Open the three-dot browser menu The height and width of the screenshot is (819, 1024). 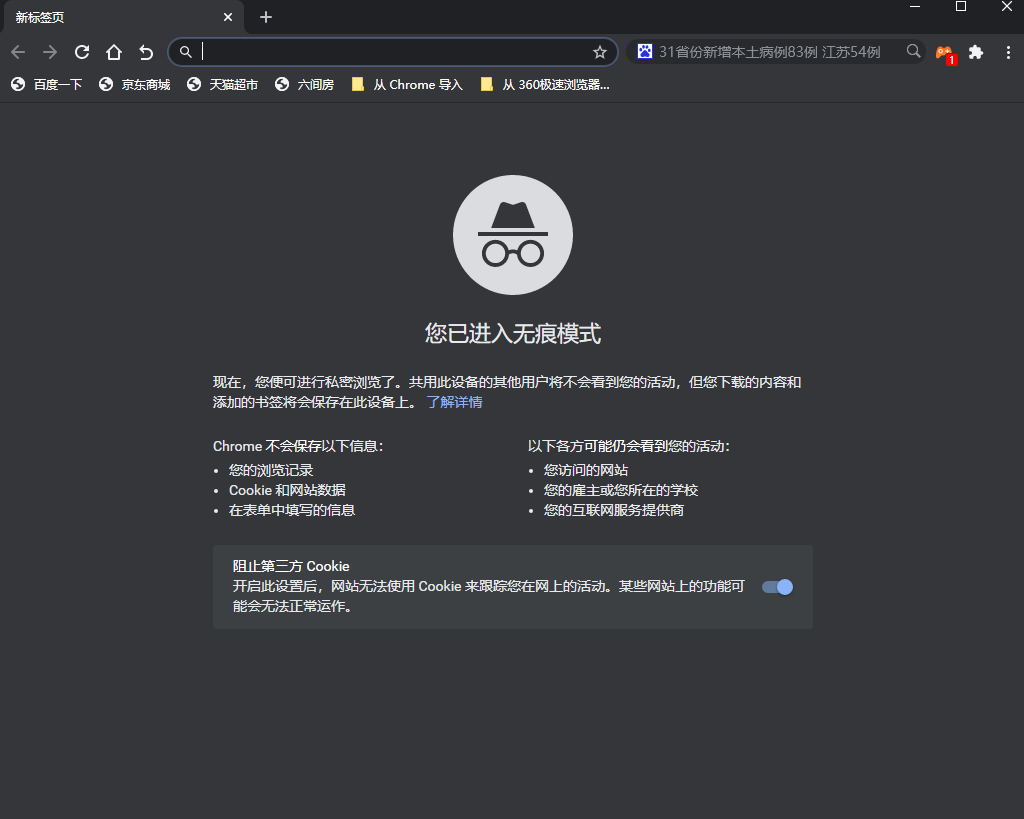pyautogui.click(x=1008, y=52)
